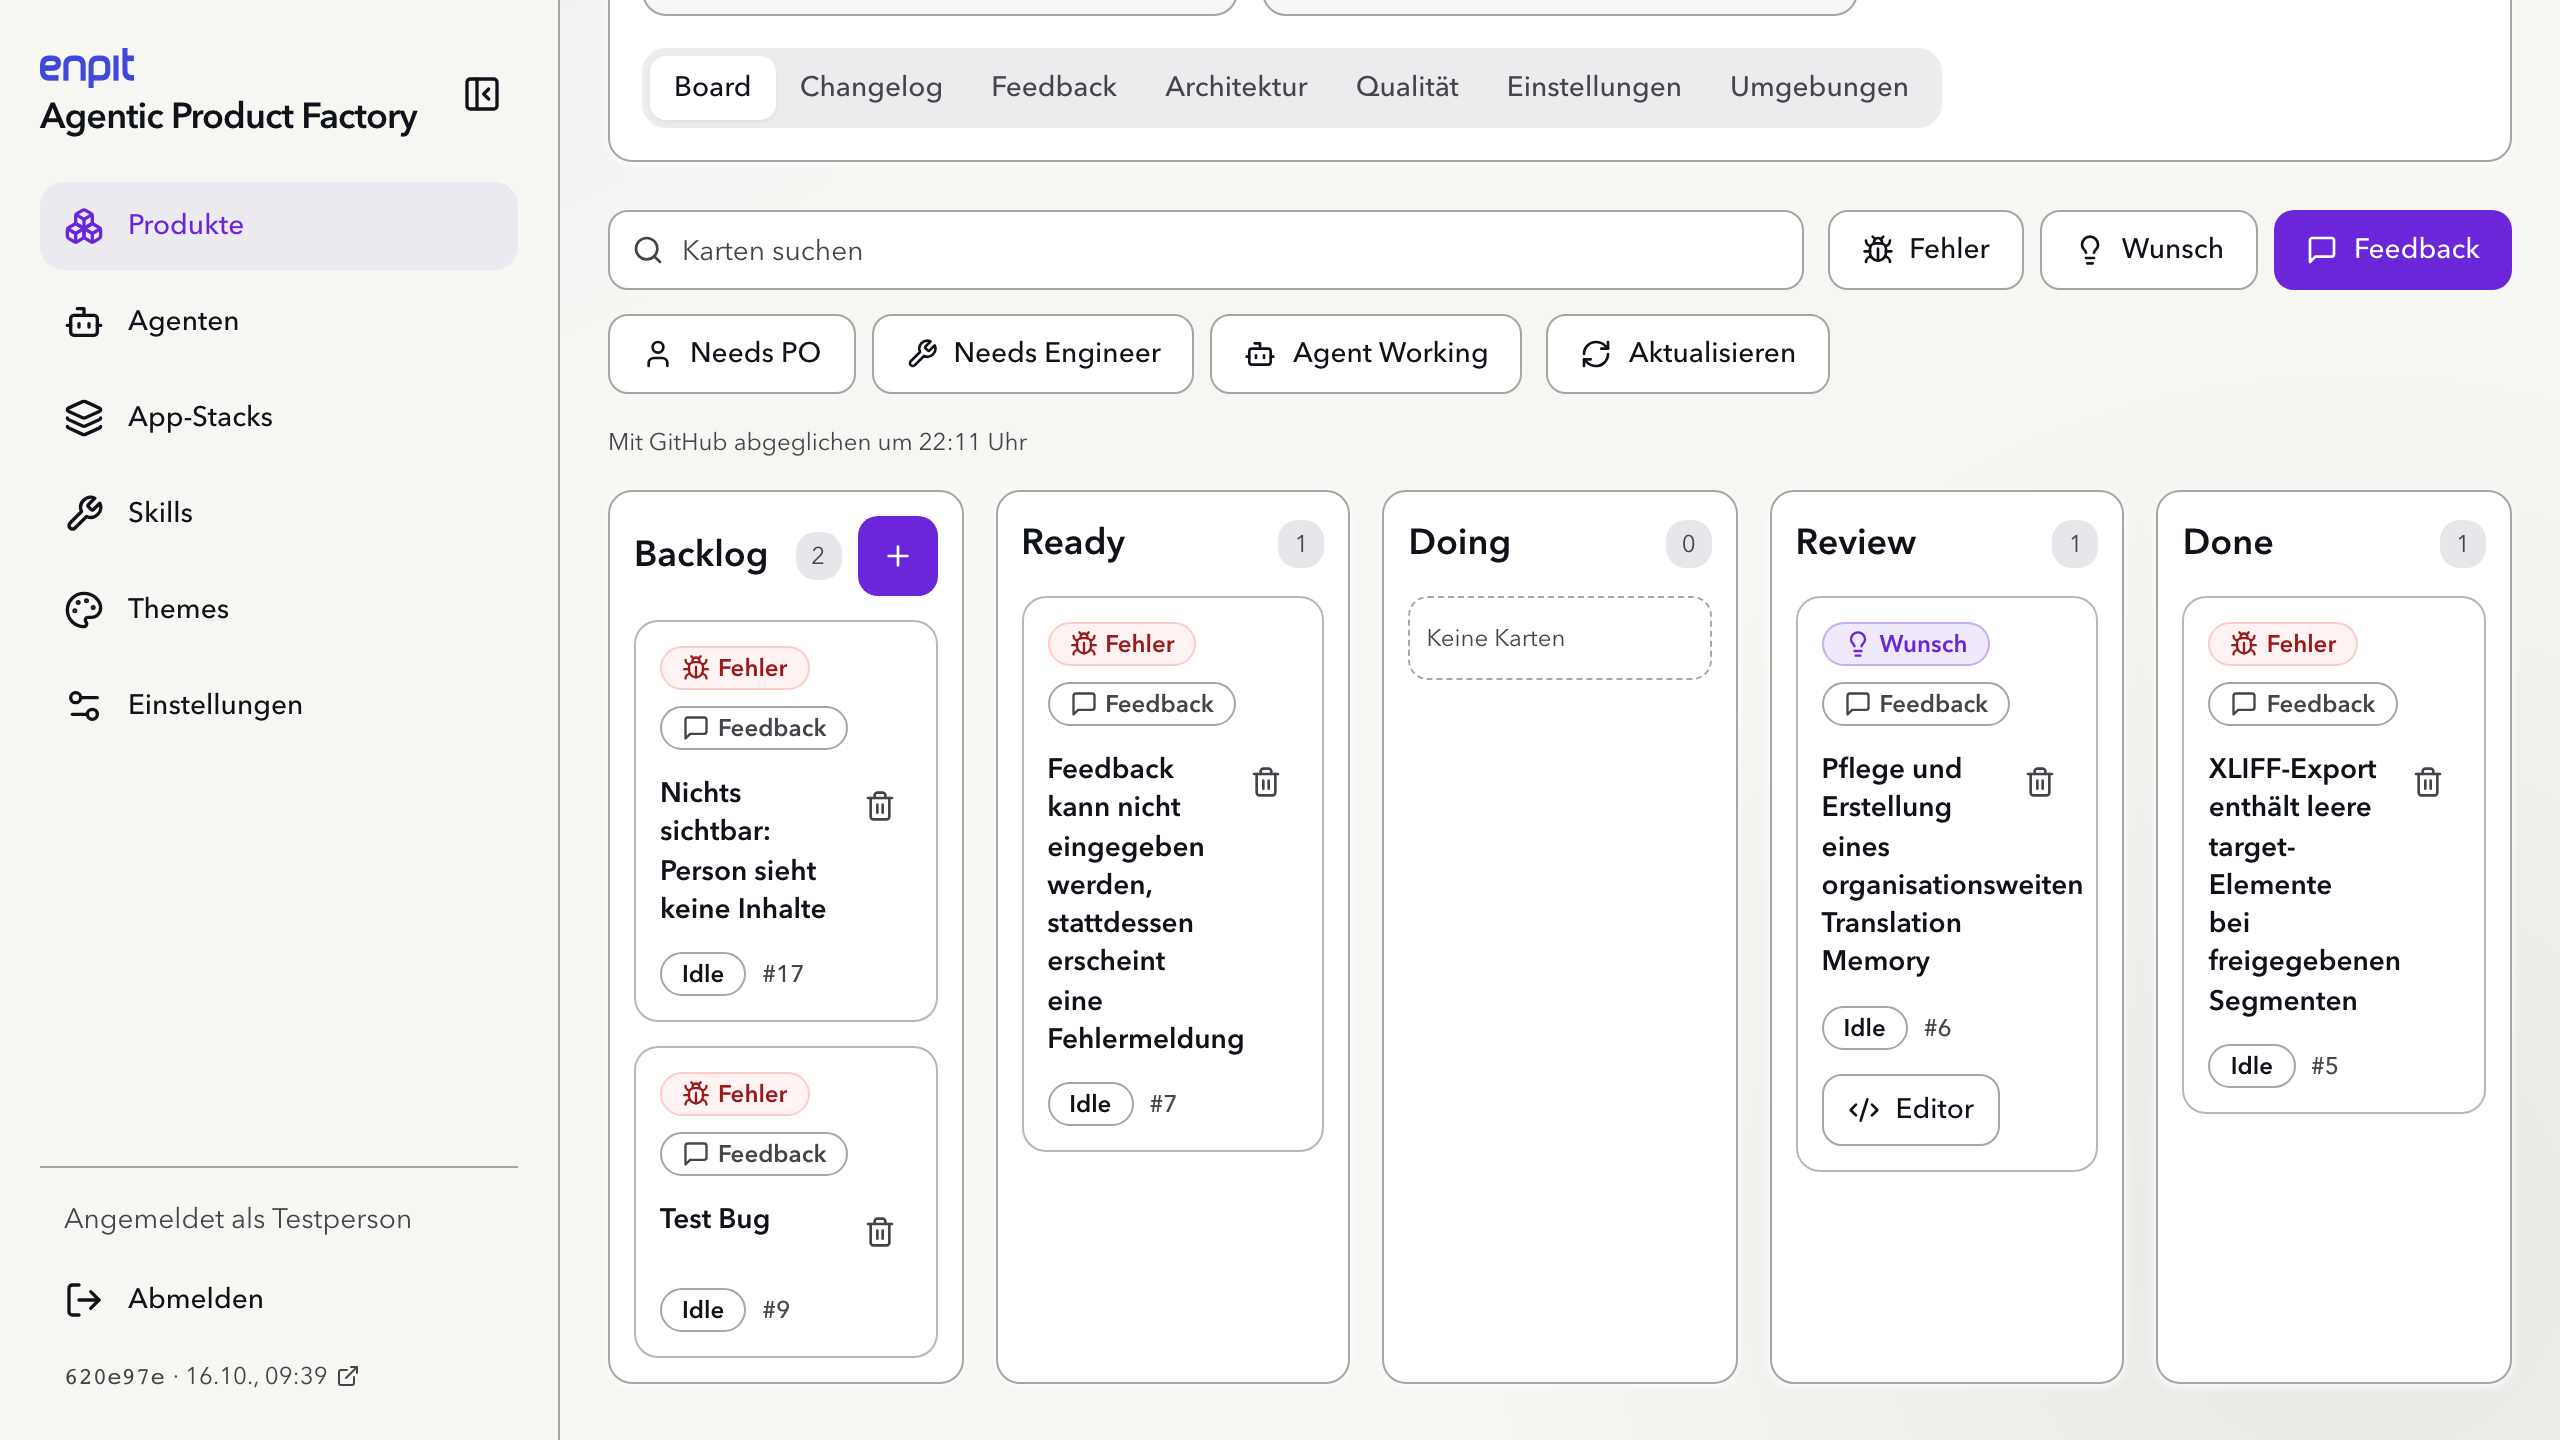Switch to the Architektur tab
Image resolution: width=2560 pixels, height=1440 pixels.
tap(1236, 87)
